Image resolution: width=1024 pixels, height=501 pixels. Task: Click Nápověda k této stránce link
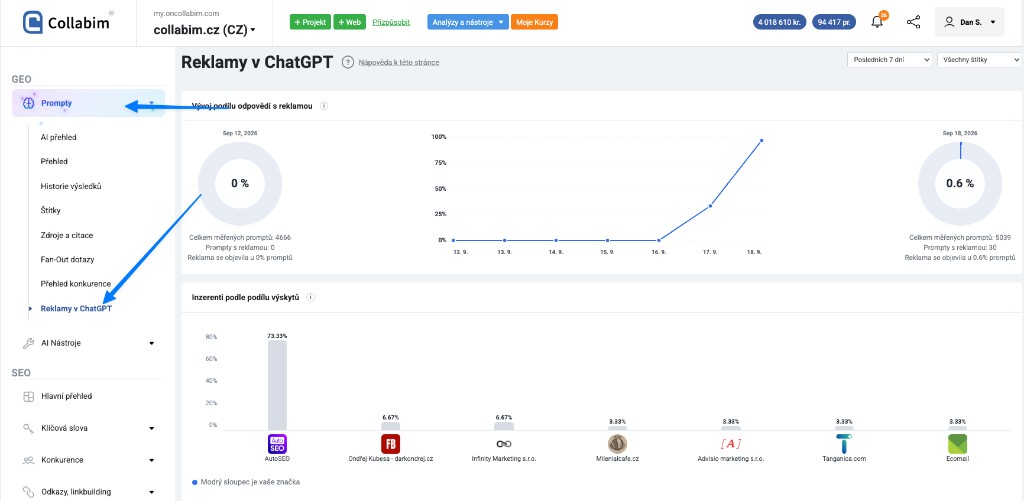point(399,62)
